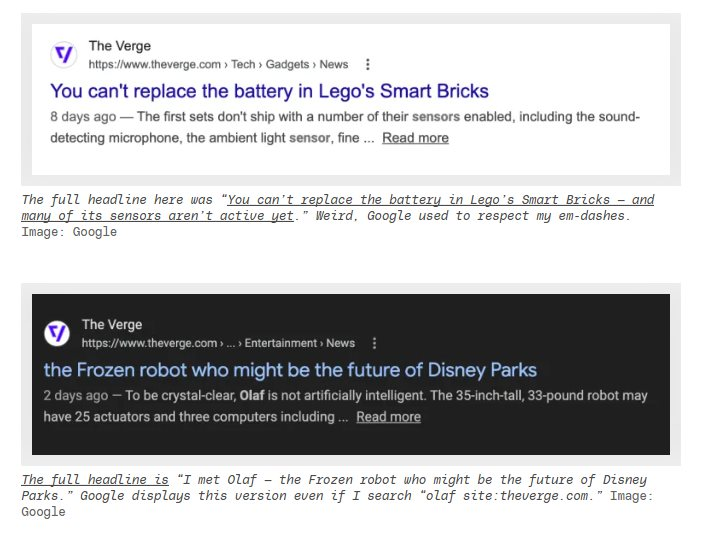This screenshot has width=720, height=547.
Task: Click The Verge site name in dark result
Action: pyautogui.click(x=112, y=324)
